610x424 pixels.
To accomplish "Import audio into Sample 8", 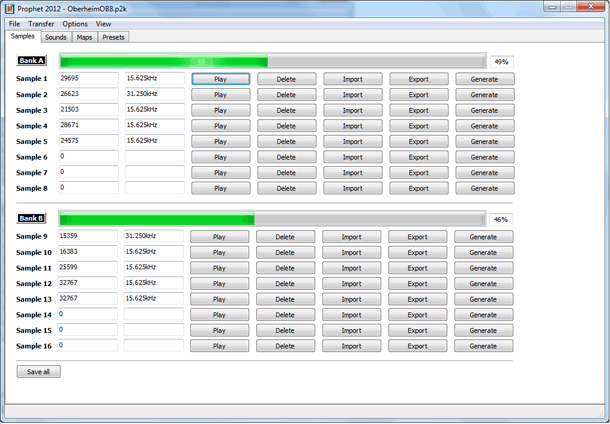I will [x=353, y=188].
